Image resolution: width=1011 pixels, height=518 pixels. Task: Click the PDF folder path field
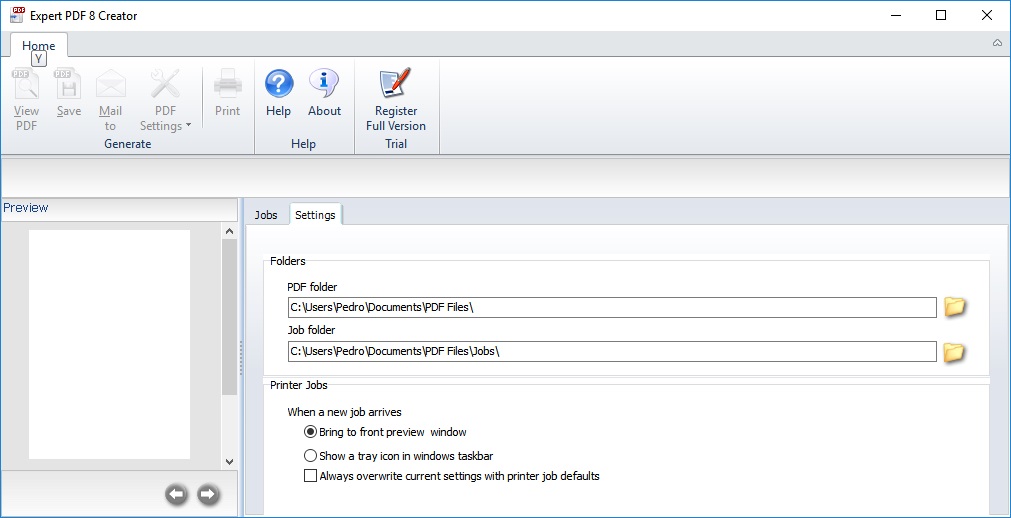click(x=611, y=307)
